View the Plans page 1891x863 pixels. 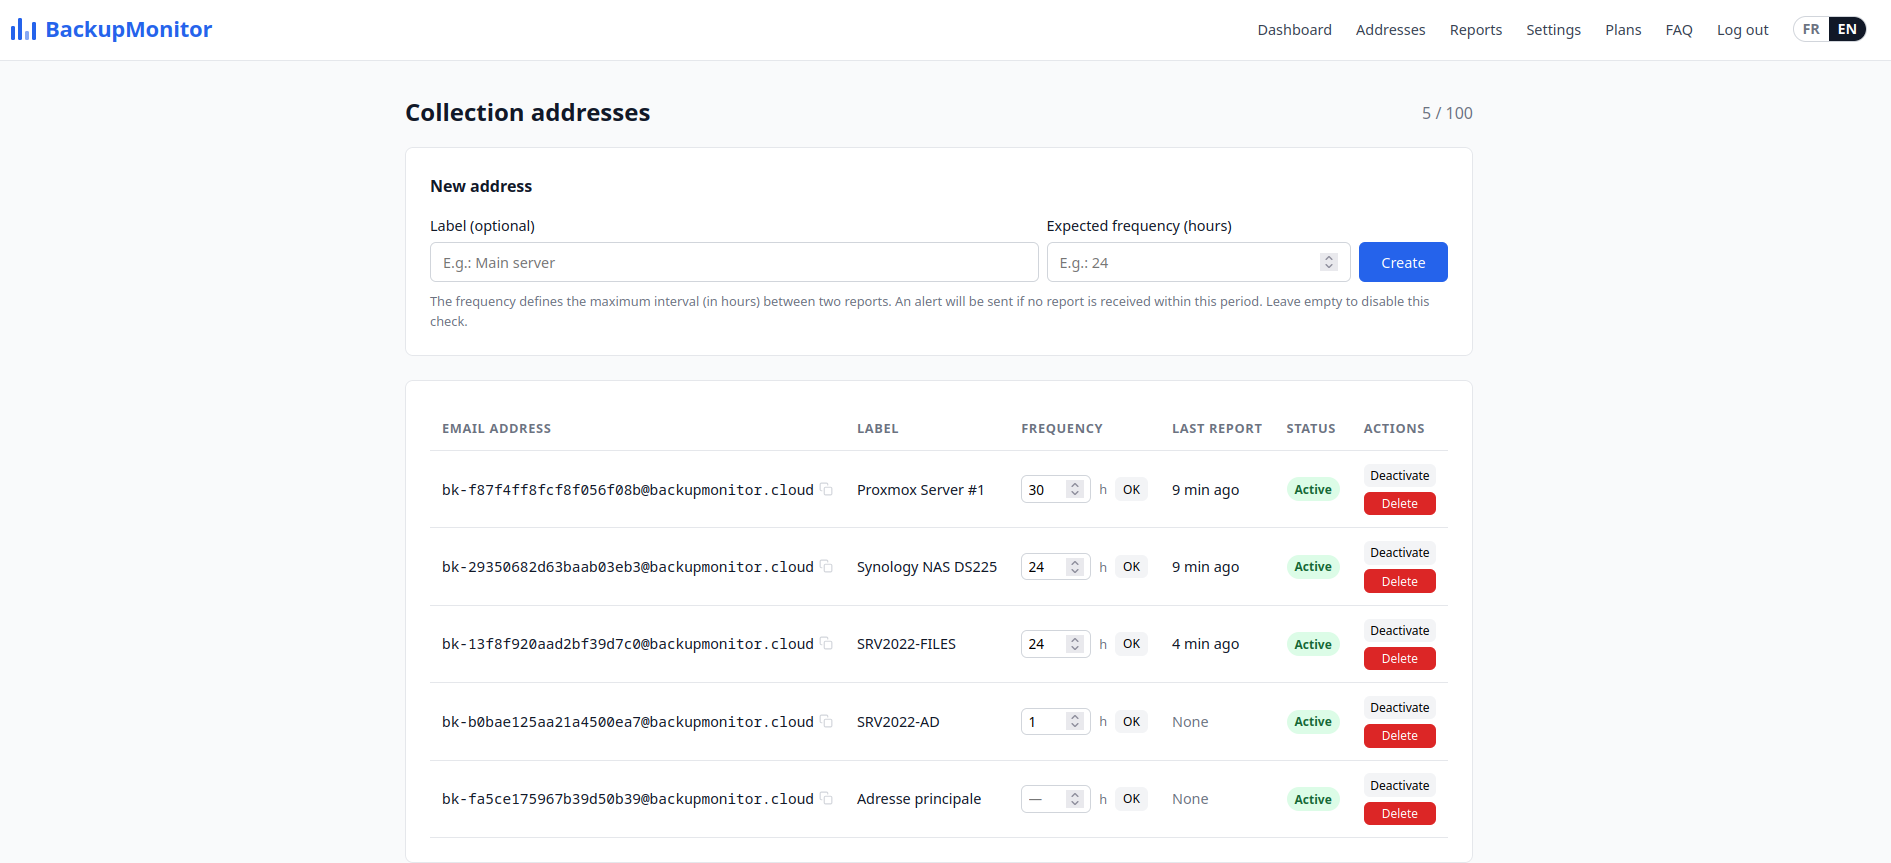tap(1623, 30)
